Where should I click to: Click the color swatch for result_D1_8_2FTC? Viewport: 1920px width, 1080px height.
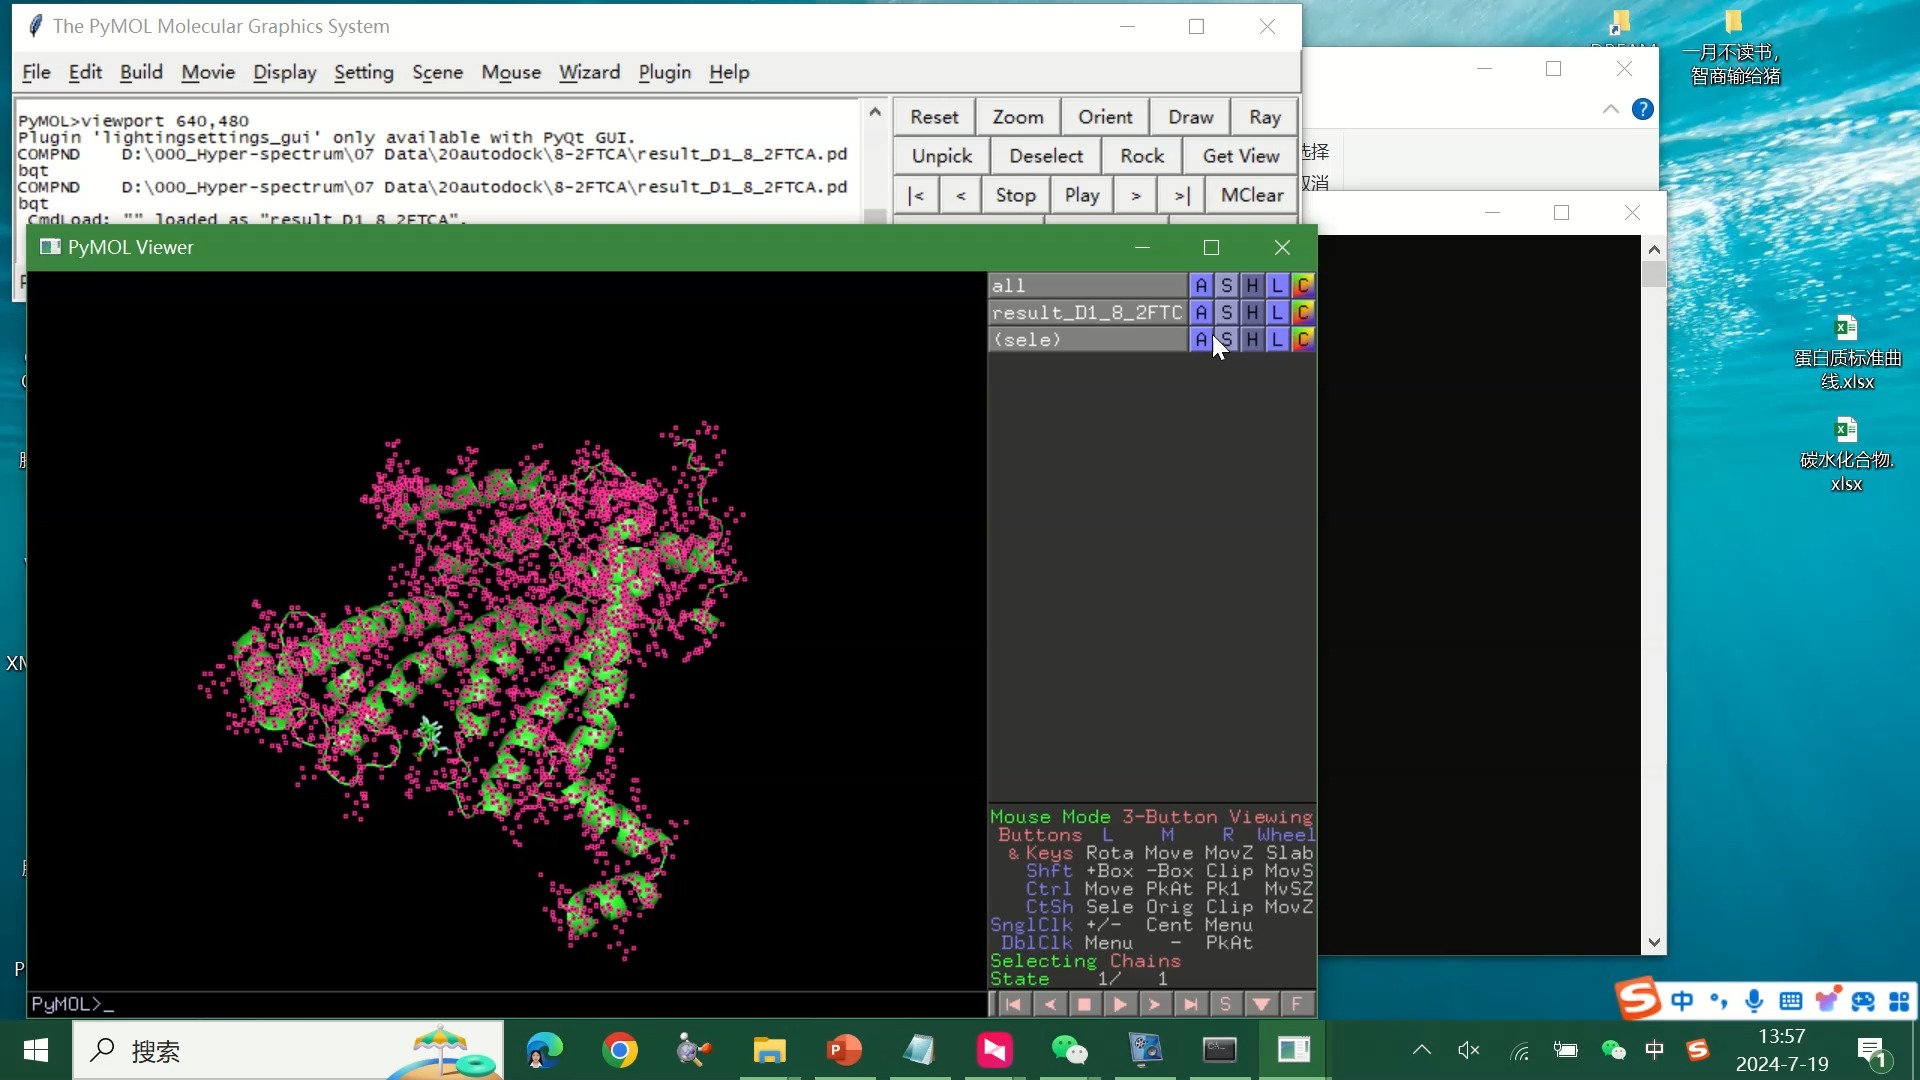(x=1304, y=313)
